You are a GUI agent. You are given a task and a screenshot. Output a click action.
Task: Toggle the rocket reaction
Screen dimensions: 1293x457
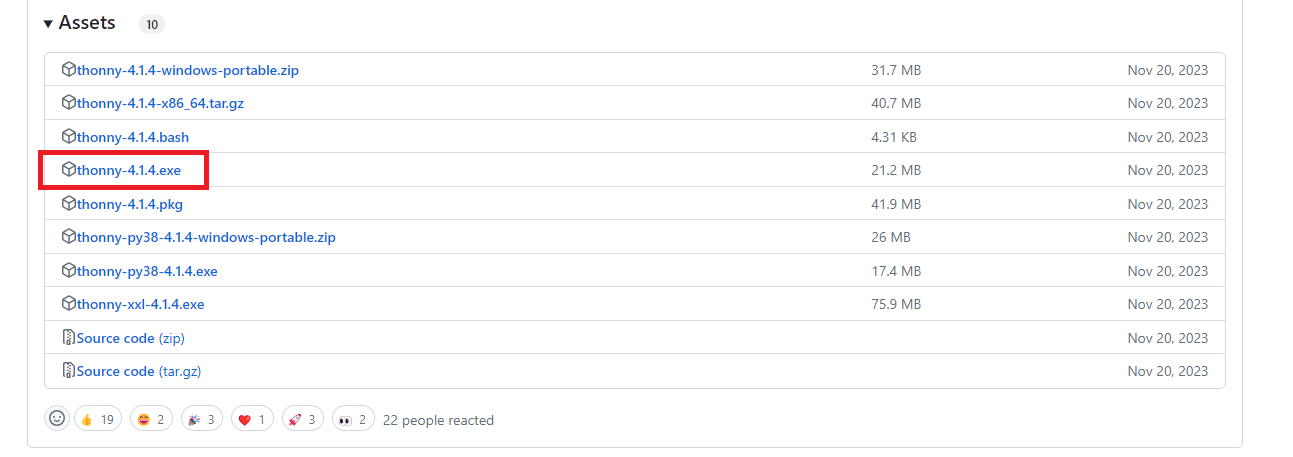pos(303,420)
